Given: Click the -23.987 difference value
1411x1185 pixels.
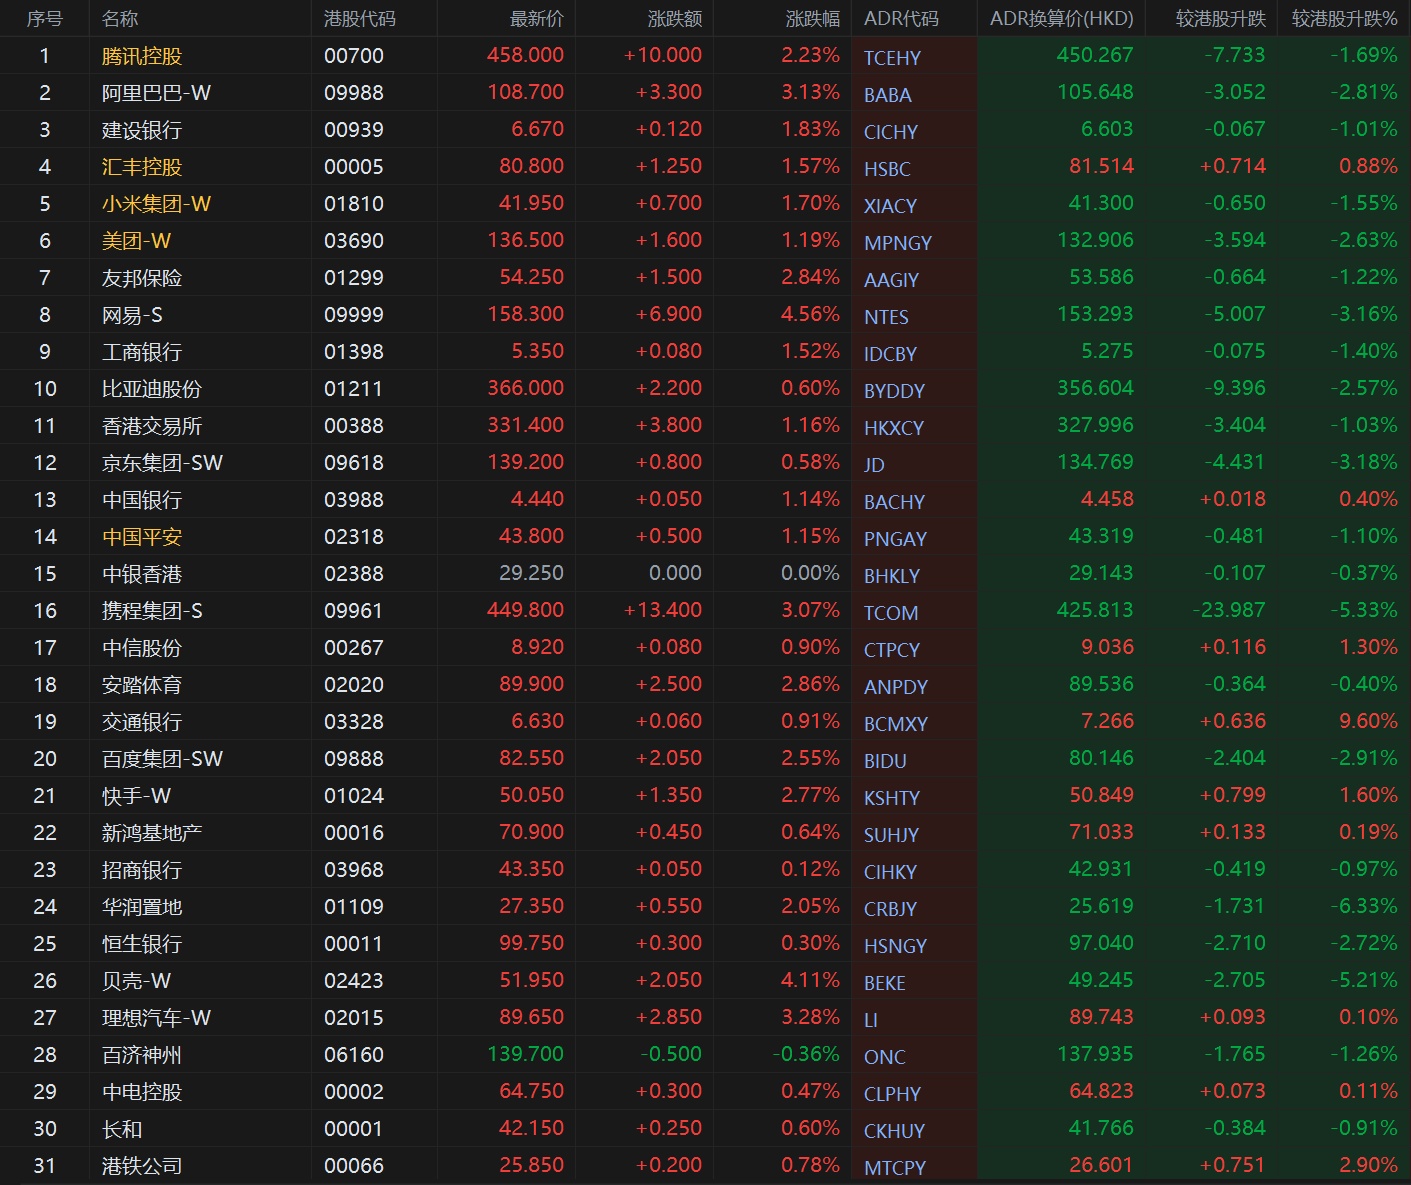Looking at the screenshot, I should pos(1229,610).
